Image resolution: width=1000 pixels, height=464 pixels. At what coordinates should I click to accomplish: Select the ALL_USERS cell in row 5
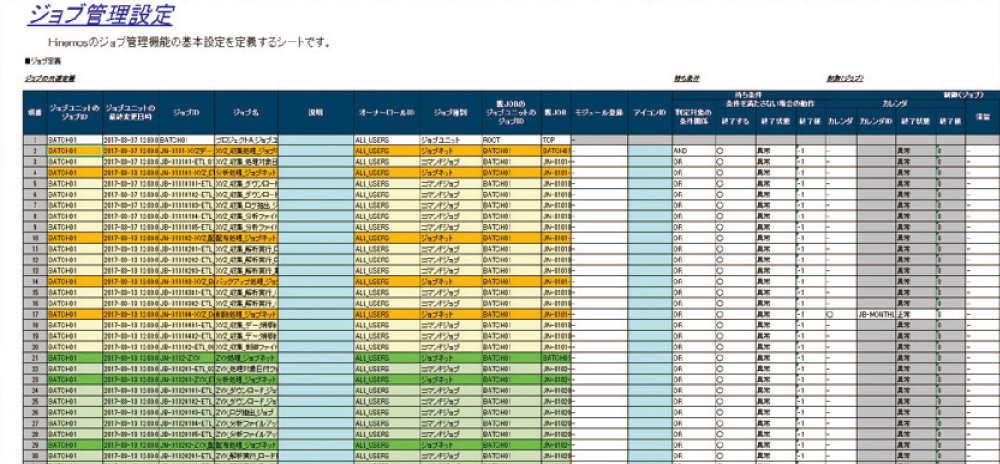point(385,184)
